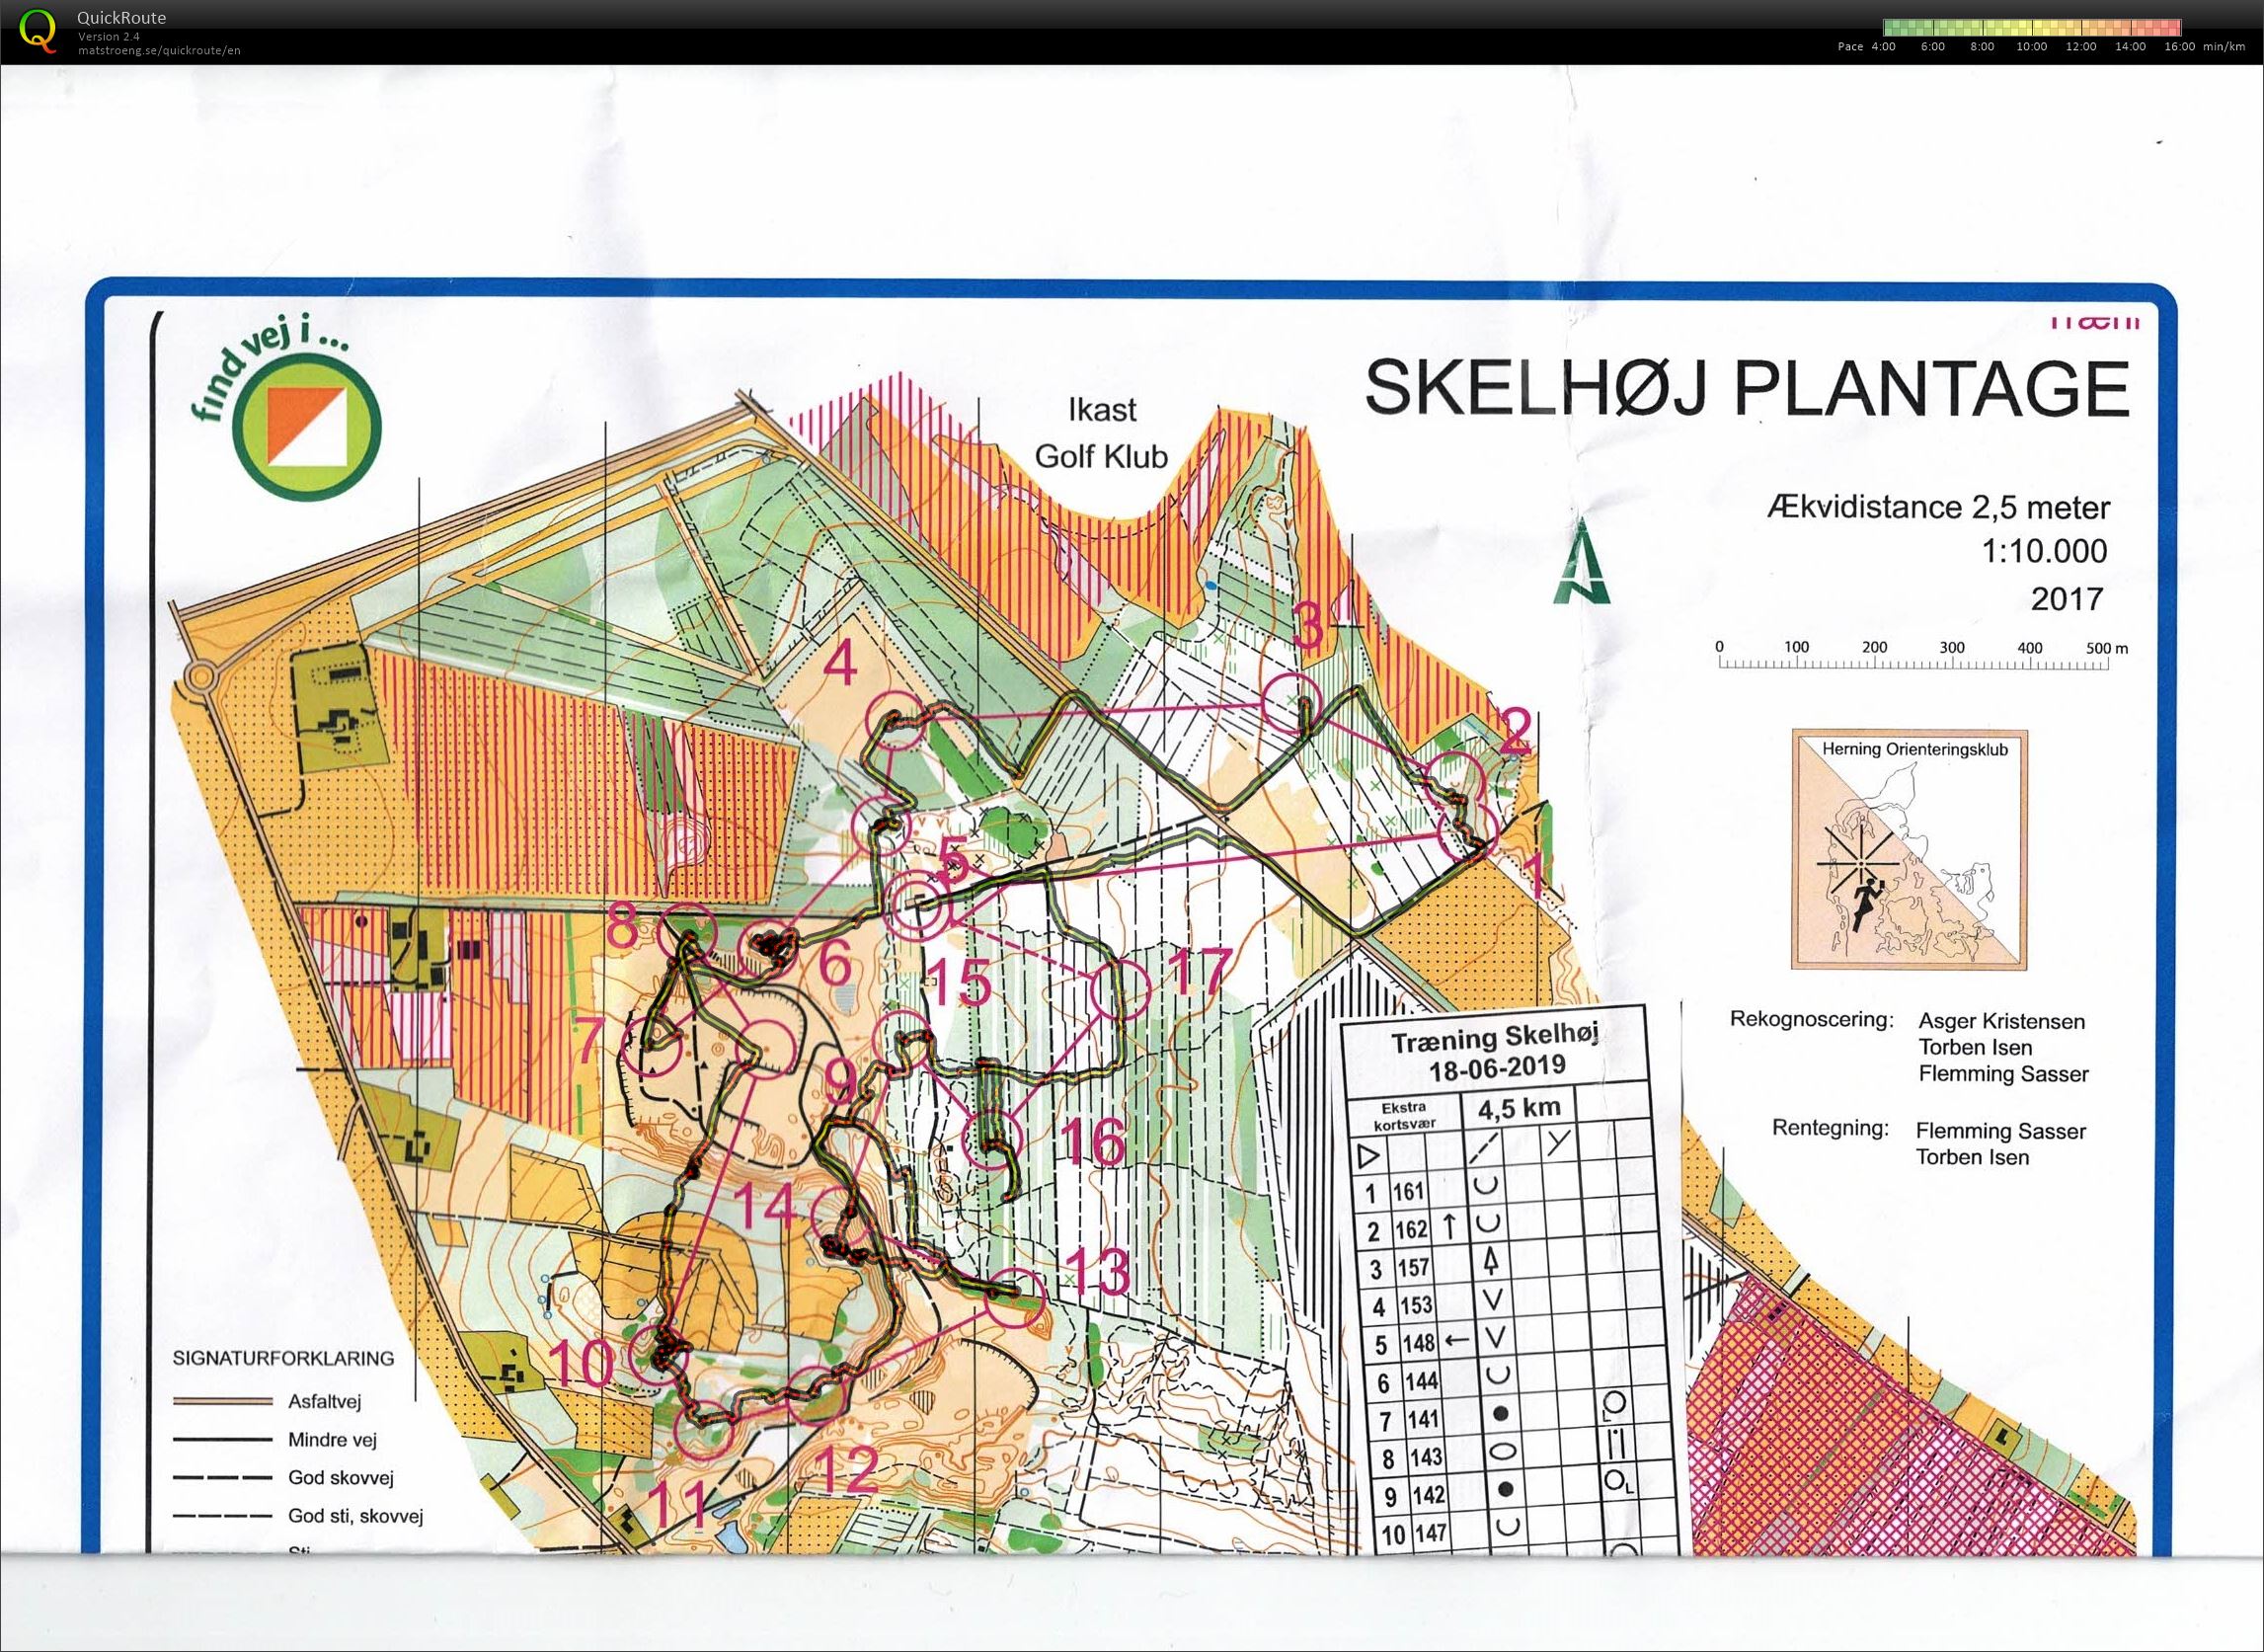Click the 10:00 pace scale label
2264x1652 pixels.
click(2031, 47)
